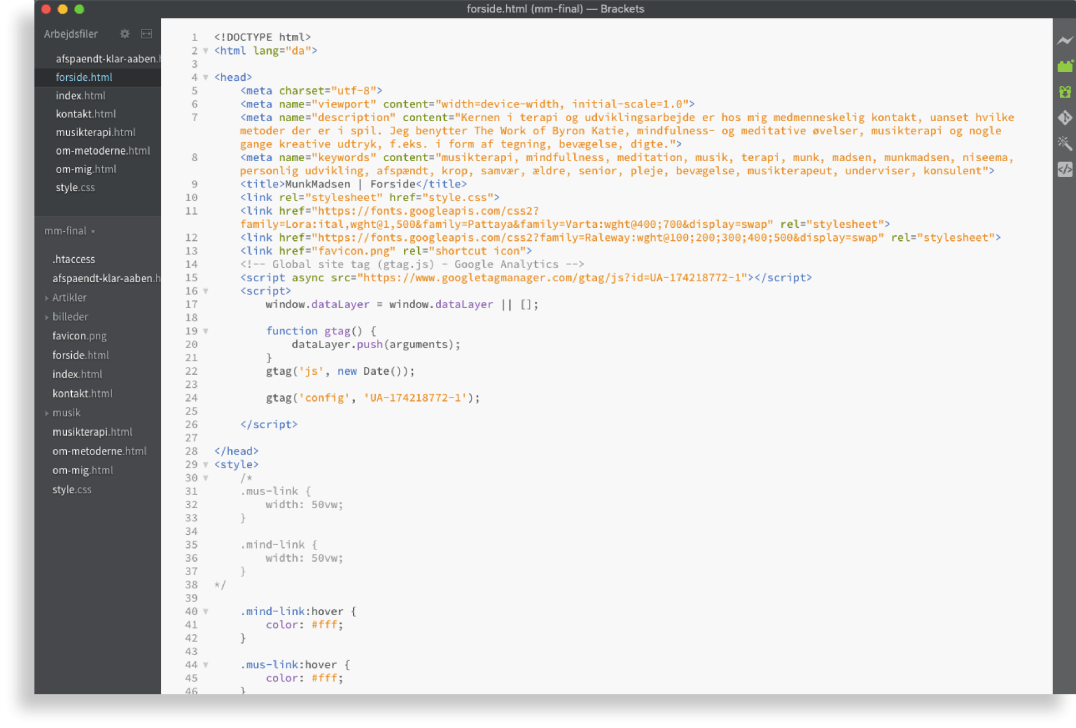This screenshot has width=1076, height=728.
Task: Fold the .mus-link:hover rule on line 44
Action: click(205, 666)
